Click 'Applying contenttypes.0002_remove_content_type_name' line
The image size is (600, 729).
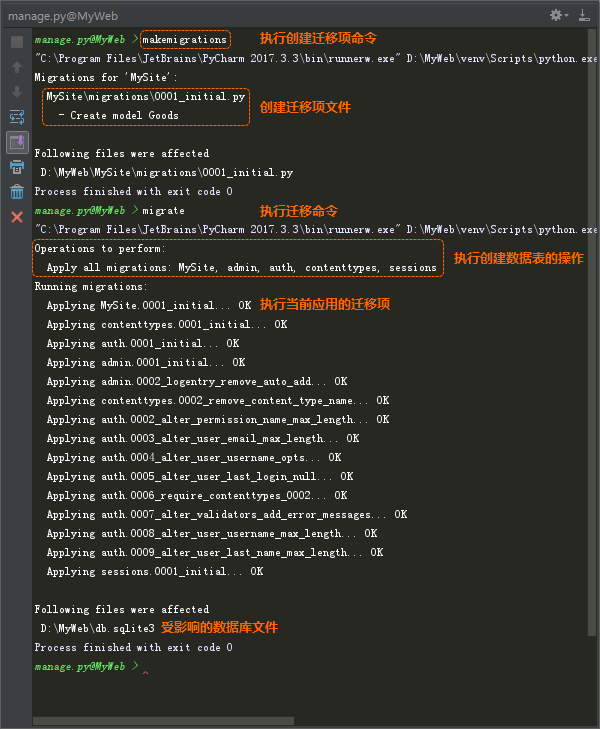coord(218,401)
